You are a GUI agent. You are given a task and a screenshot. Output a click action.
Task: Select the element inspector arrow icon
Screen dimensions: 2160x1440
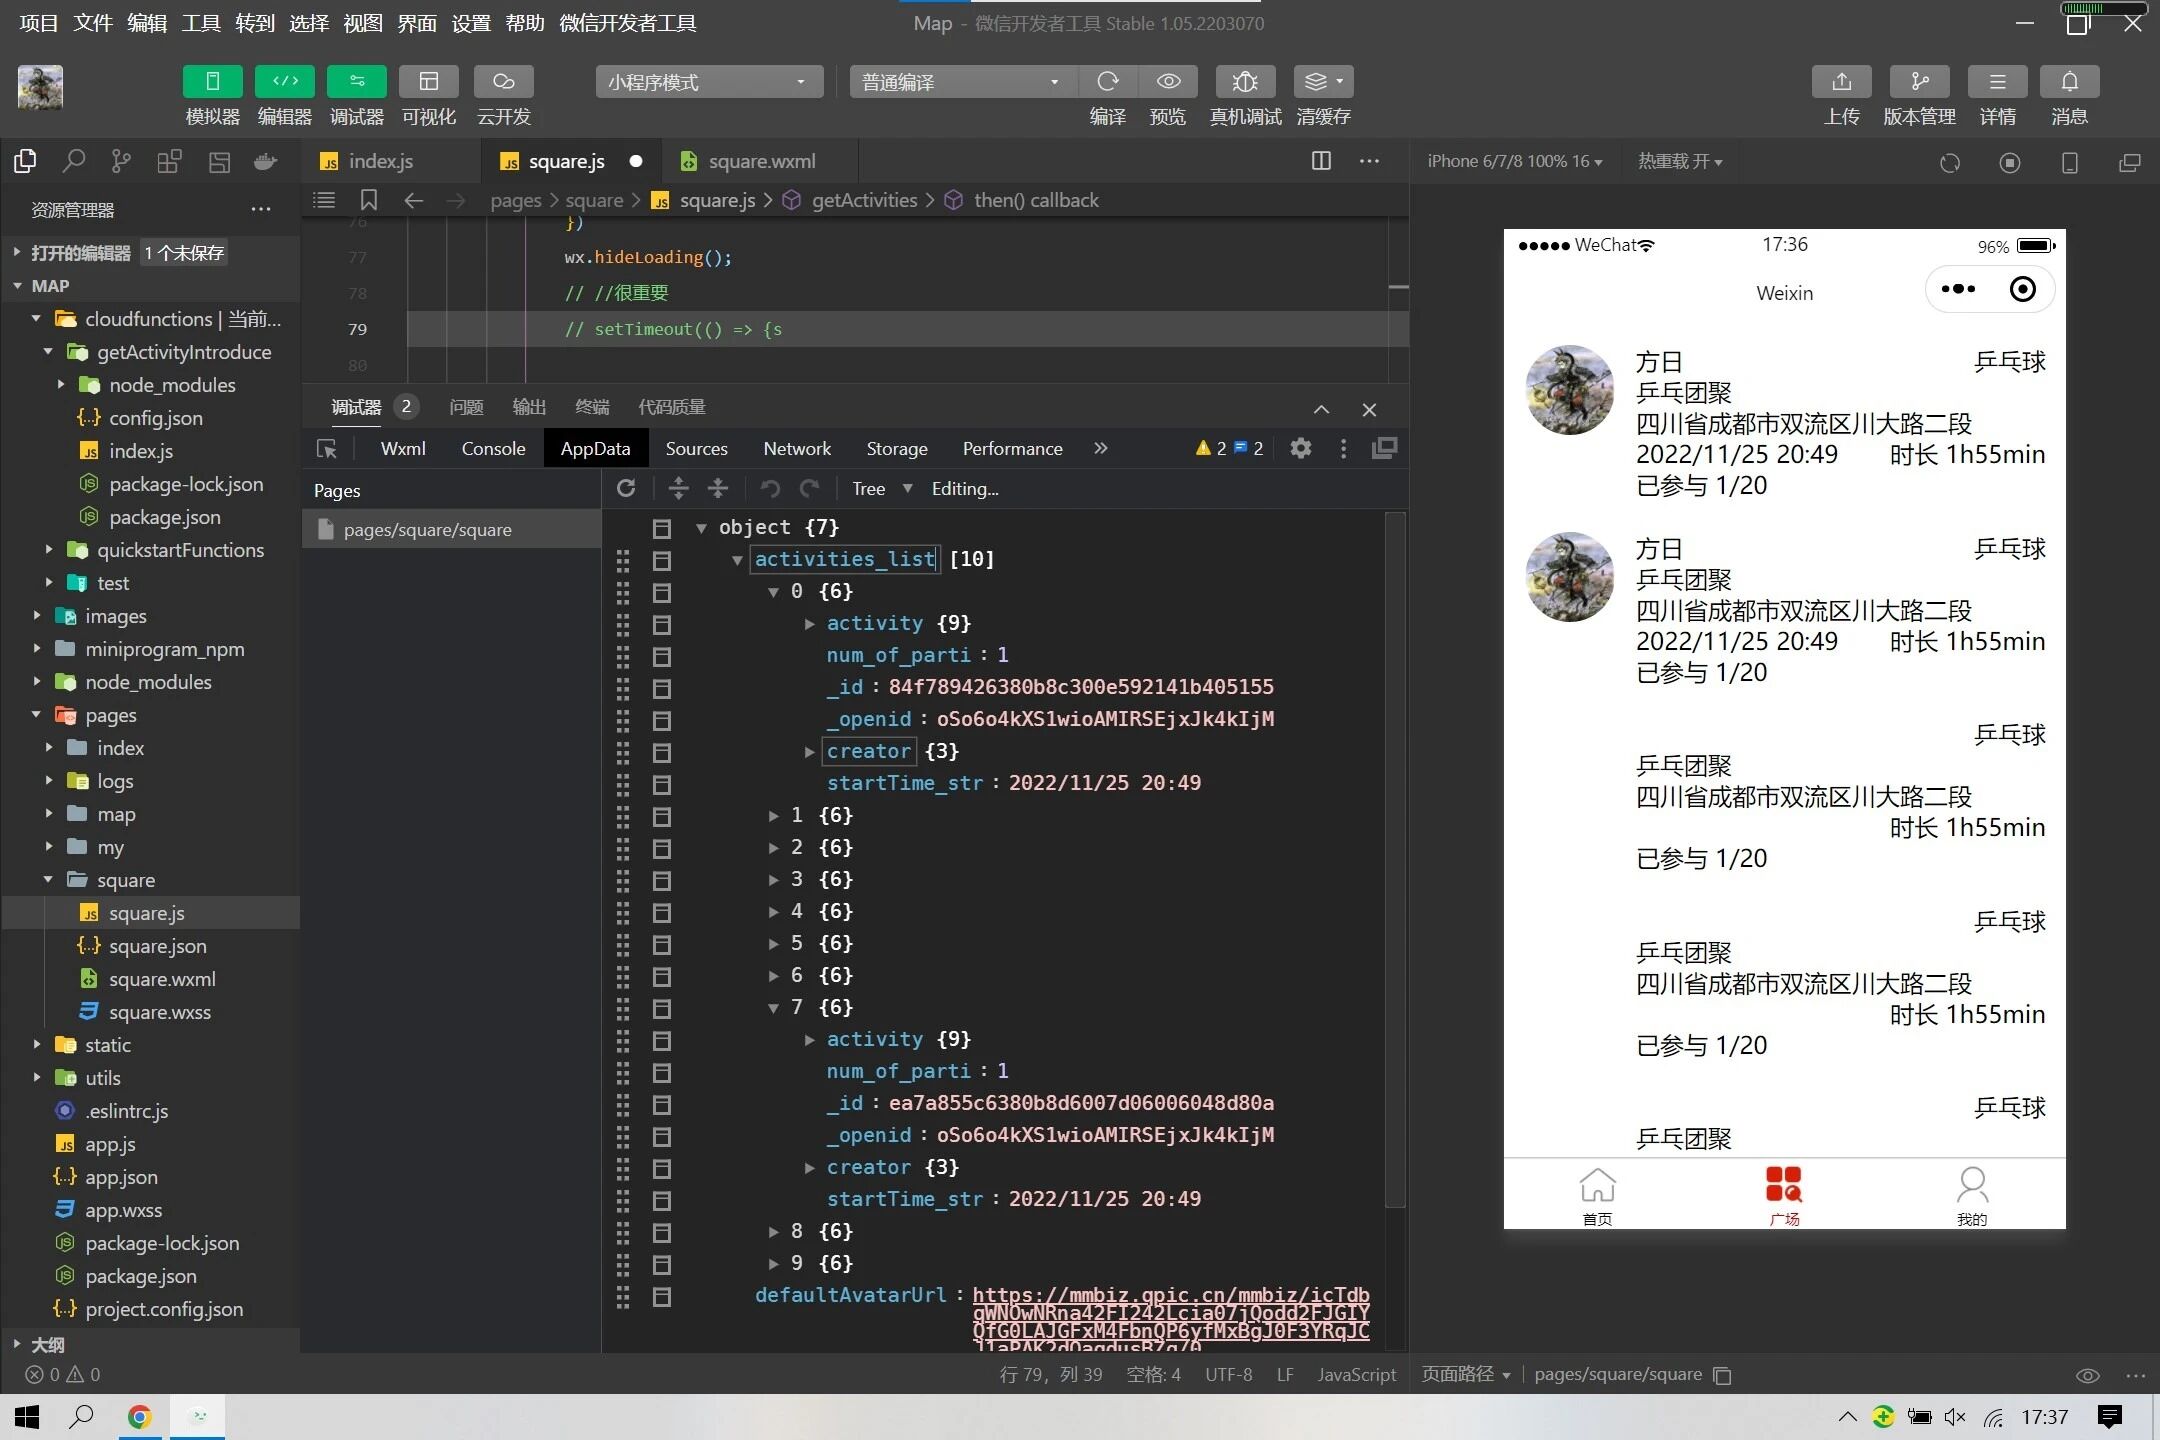(x=327, y=449)
